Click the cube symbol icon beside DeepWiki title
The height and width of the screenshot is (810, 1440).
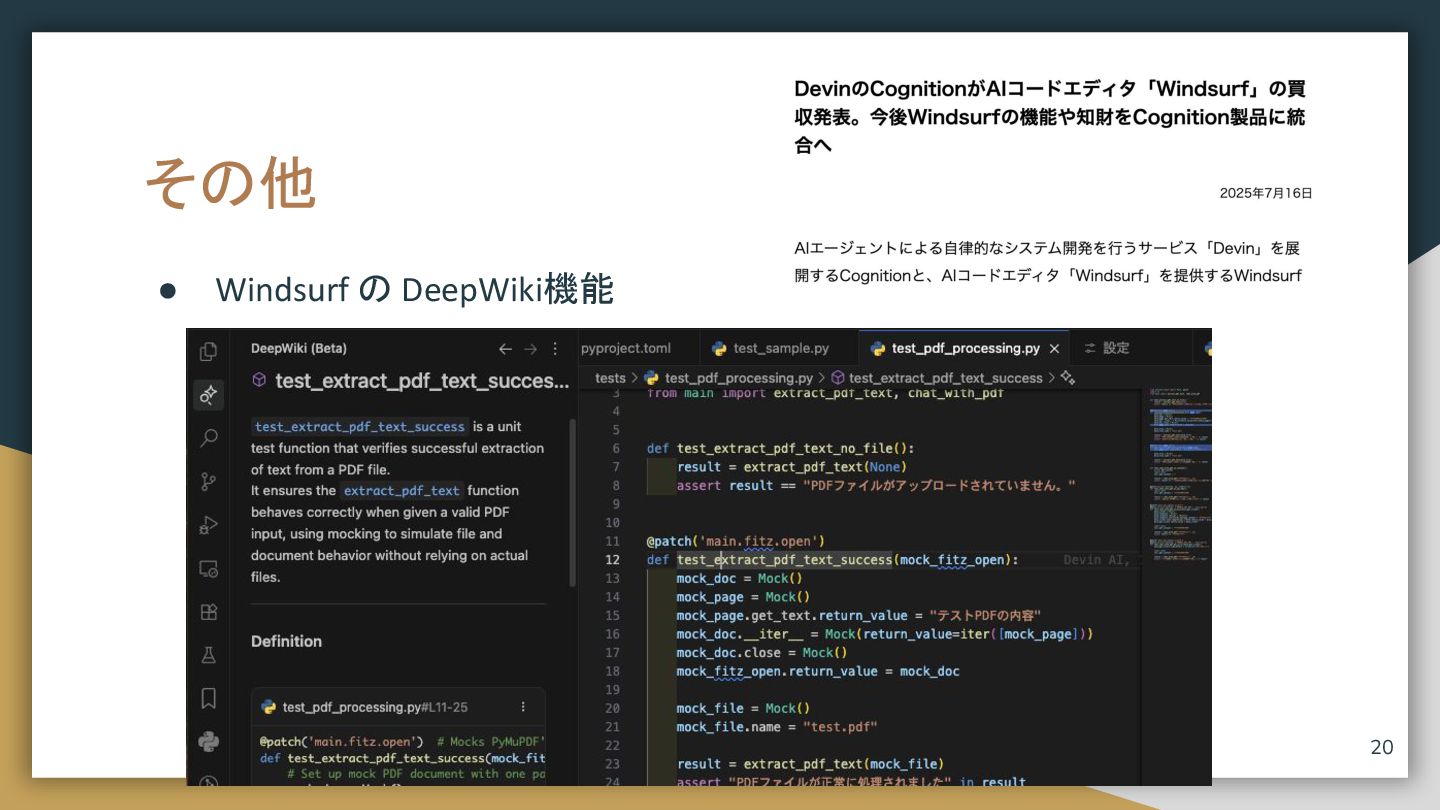pos(259,380)
